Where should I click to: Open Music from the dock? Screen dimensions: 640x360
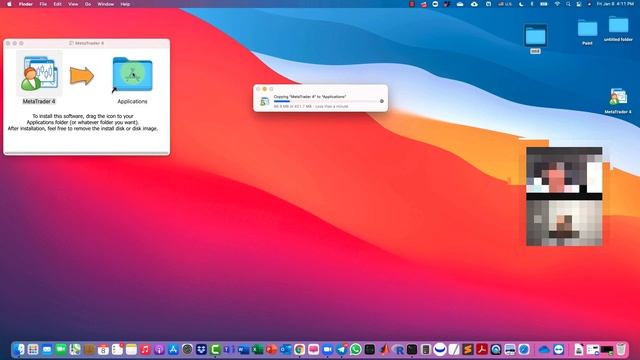click(145, 349)
